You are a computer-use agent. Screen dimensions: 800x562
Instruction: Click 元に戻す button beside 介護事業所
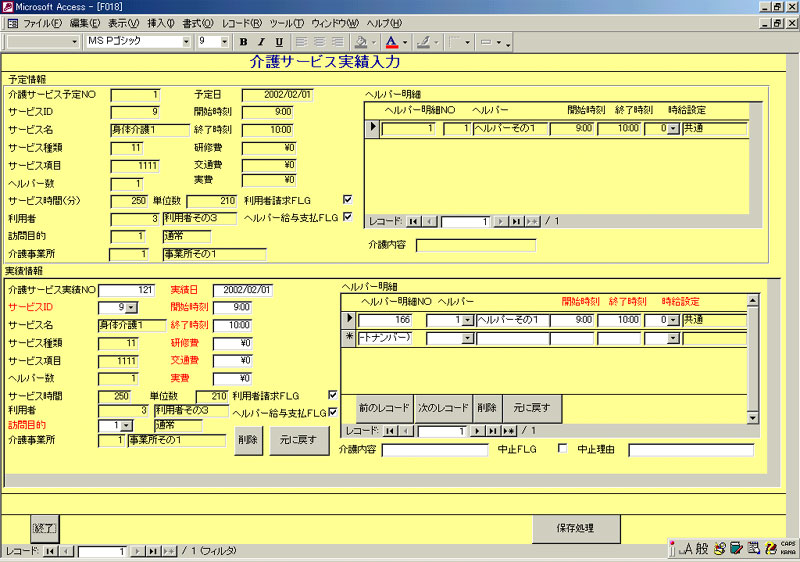[299, 440]
